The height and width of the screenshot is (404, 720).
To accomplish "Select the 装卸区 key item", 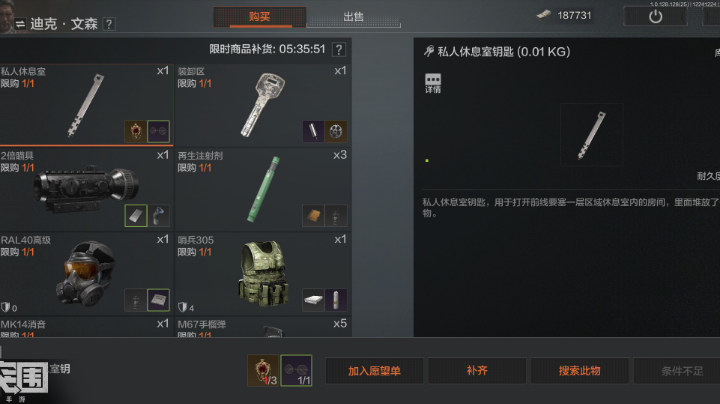I will click(264, 105).
